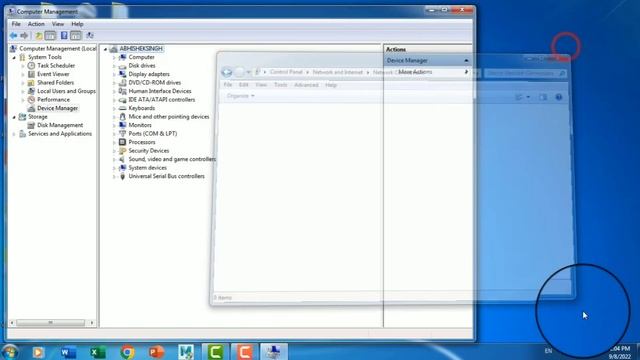This screenshot has height=360, width=640.
Task: Expand the Display adapters category arrow
Action: 114,75
